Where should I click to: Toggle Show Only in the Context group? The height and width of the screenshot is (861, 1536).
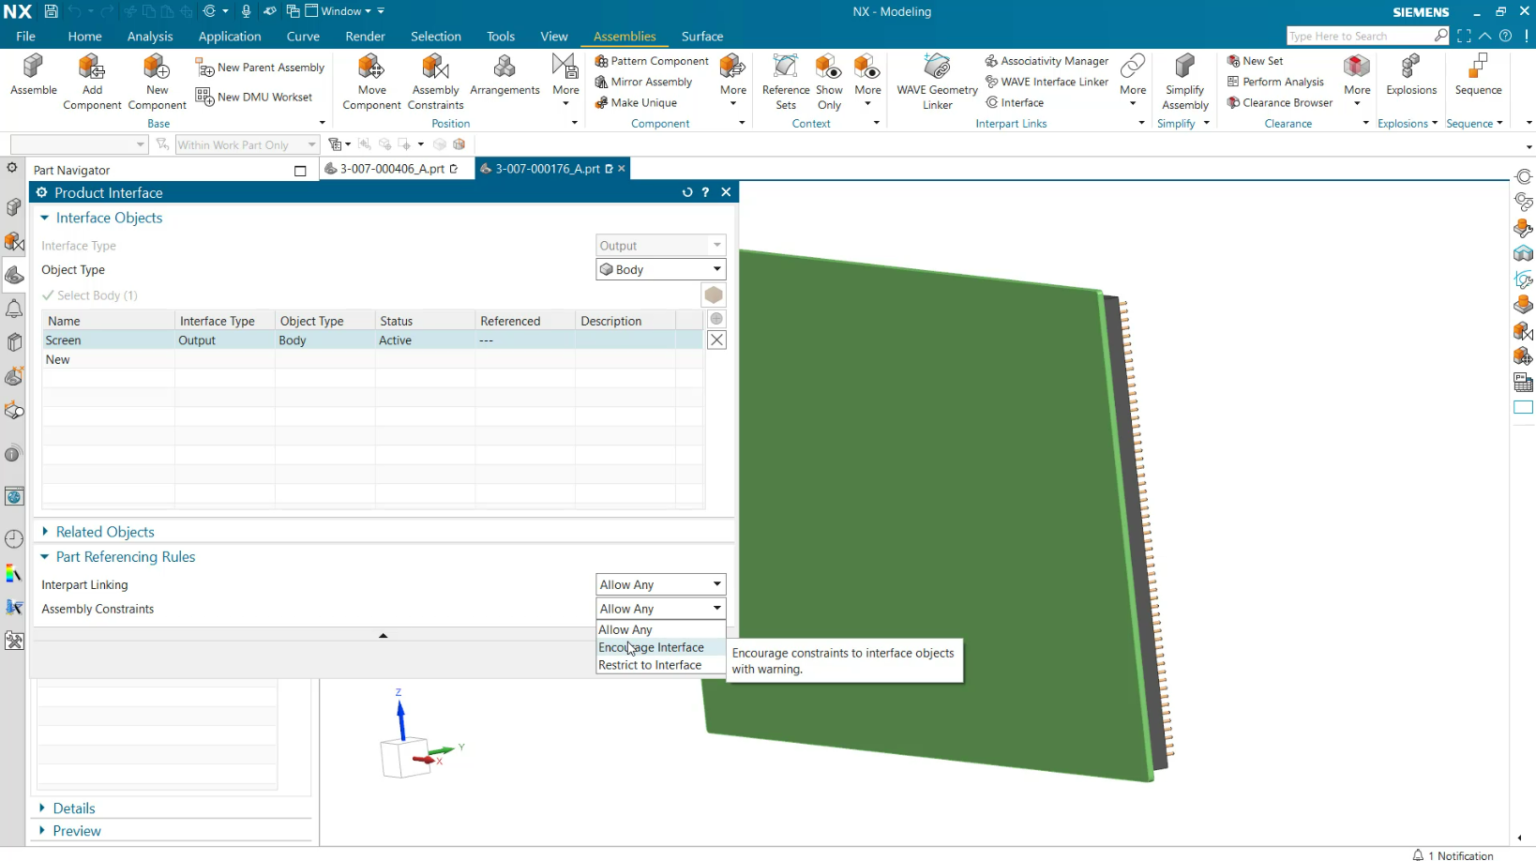tap(828, 80)
